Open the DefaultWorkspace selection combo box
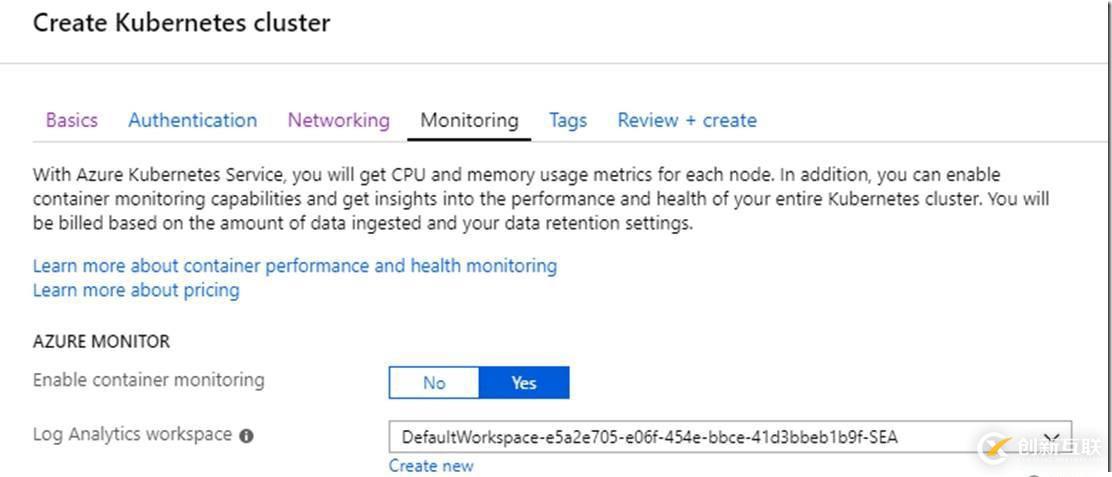Image resolution: width=1112 pixels, height=477 pixels. 700,437
